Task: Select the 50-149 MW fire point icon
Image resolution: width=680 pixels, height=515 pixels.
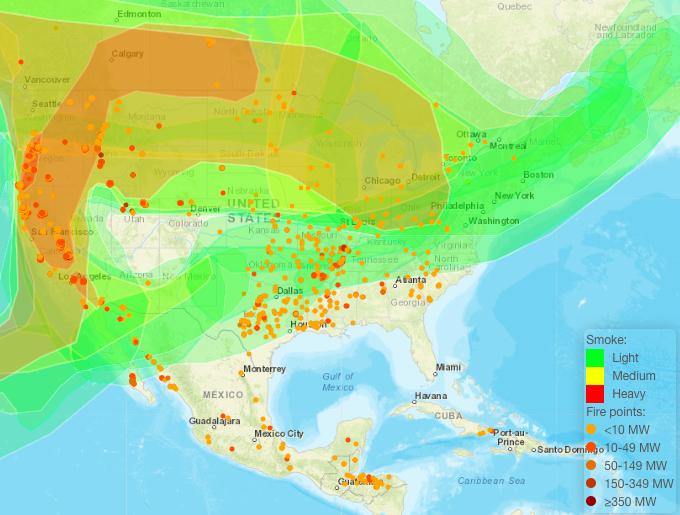Action: pos(594,465)
